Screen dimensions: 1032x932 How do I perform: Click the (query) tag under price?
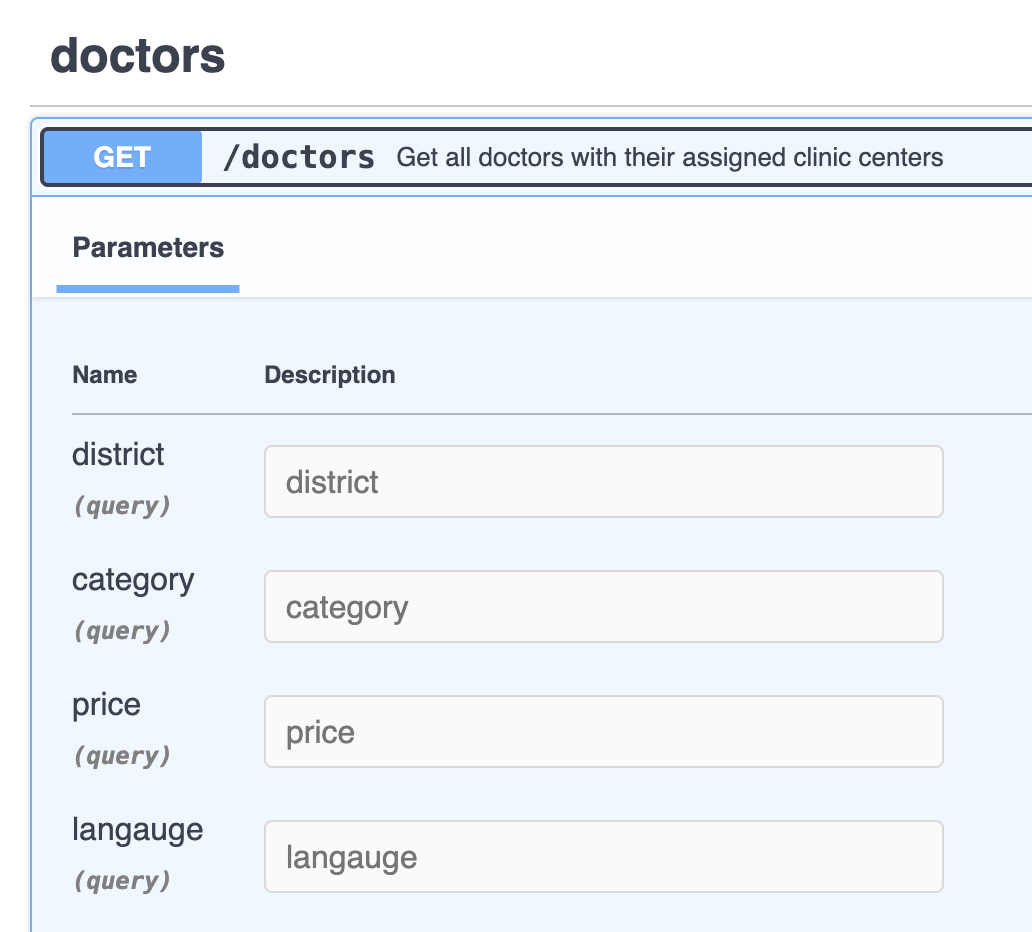coord(121,756)
